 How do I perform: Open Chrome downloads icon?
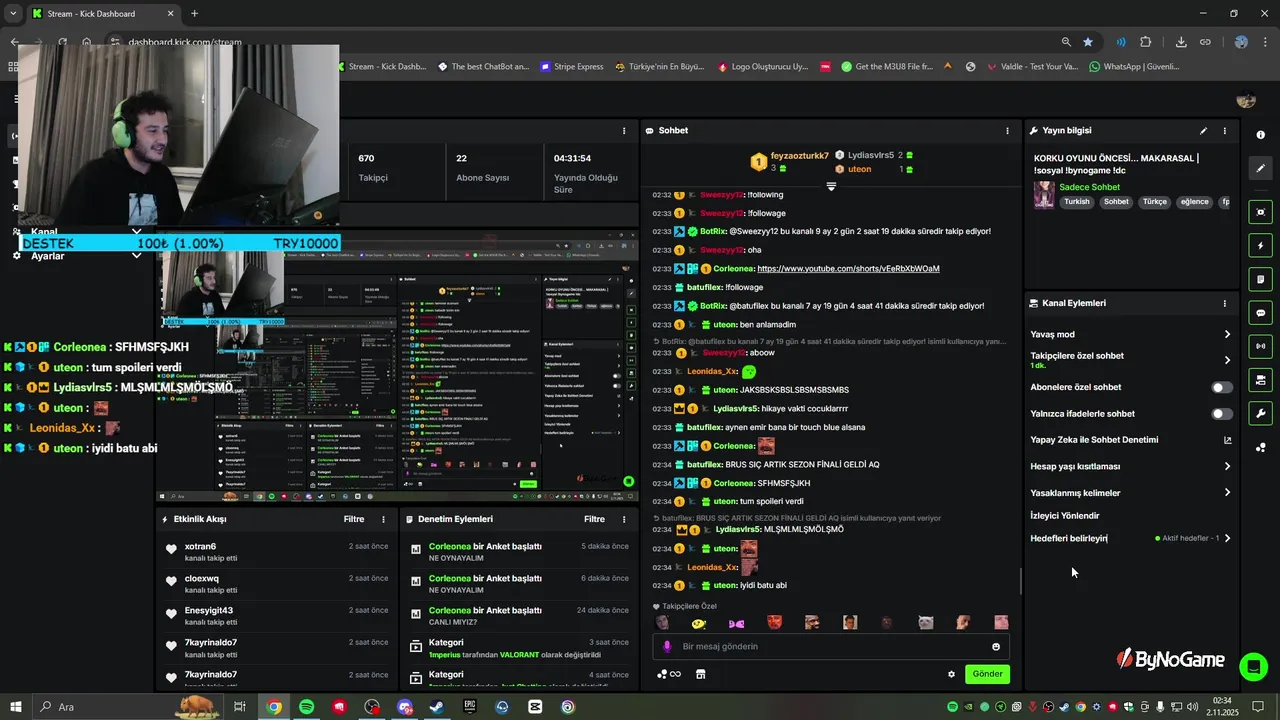point(1181,42)
